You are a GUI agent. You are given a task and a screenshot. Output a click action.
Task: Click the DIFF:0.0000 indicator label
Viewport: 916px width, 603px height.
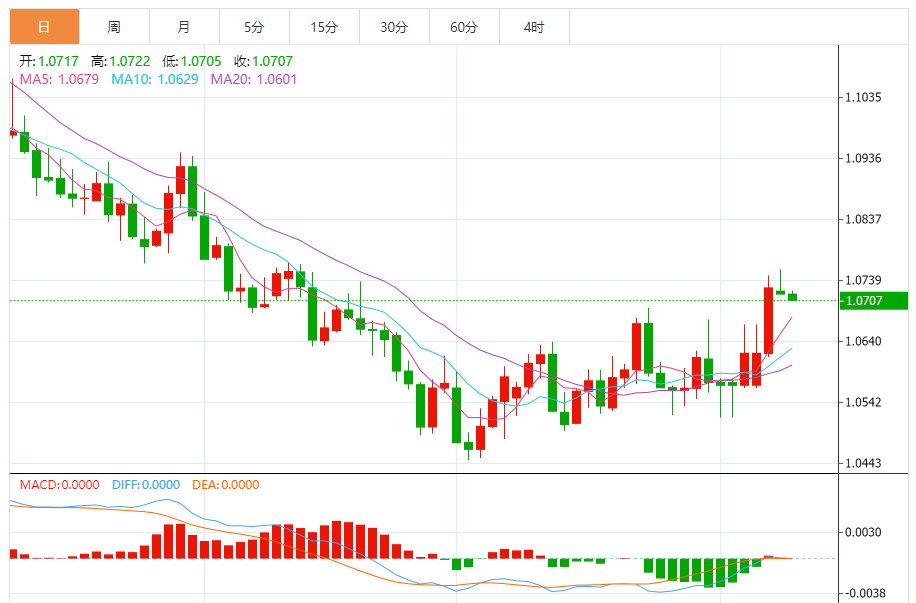coord(146,485)
